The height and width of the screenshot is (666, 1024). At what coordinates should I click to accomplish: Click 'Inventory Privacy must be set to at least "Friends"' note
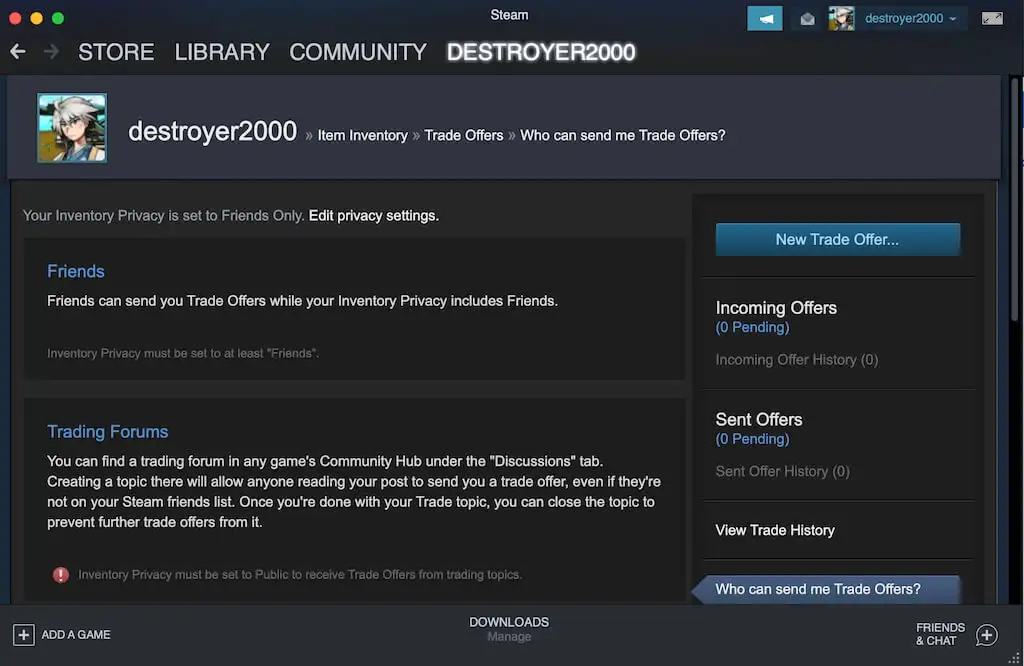(x=183, y=353)
